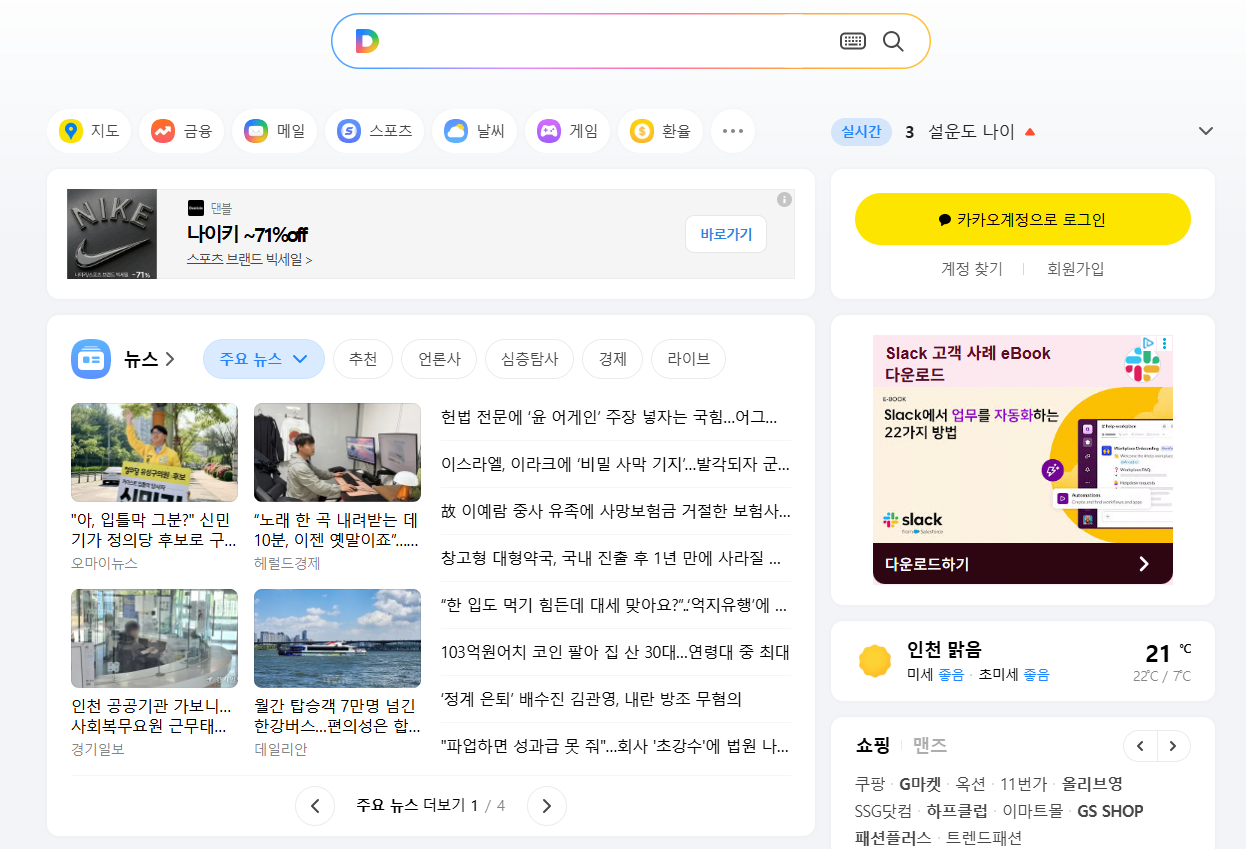The width and height of the screenshot is (1246, 849).
Task: Select the 언론사 news tab
Action: (439, 359)
